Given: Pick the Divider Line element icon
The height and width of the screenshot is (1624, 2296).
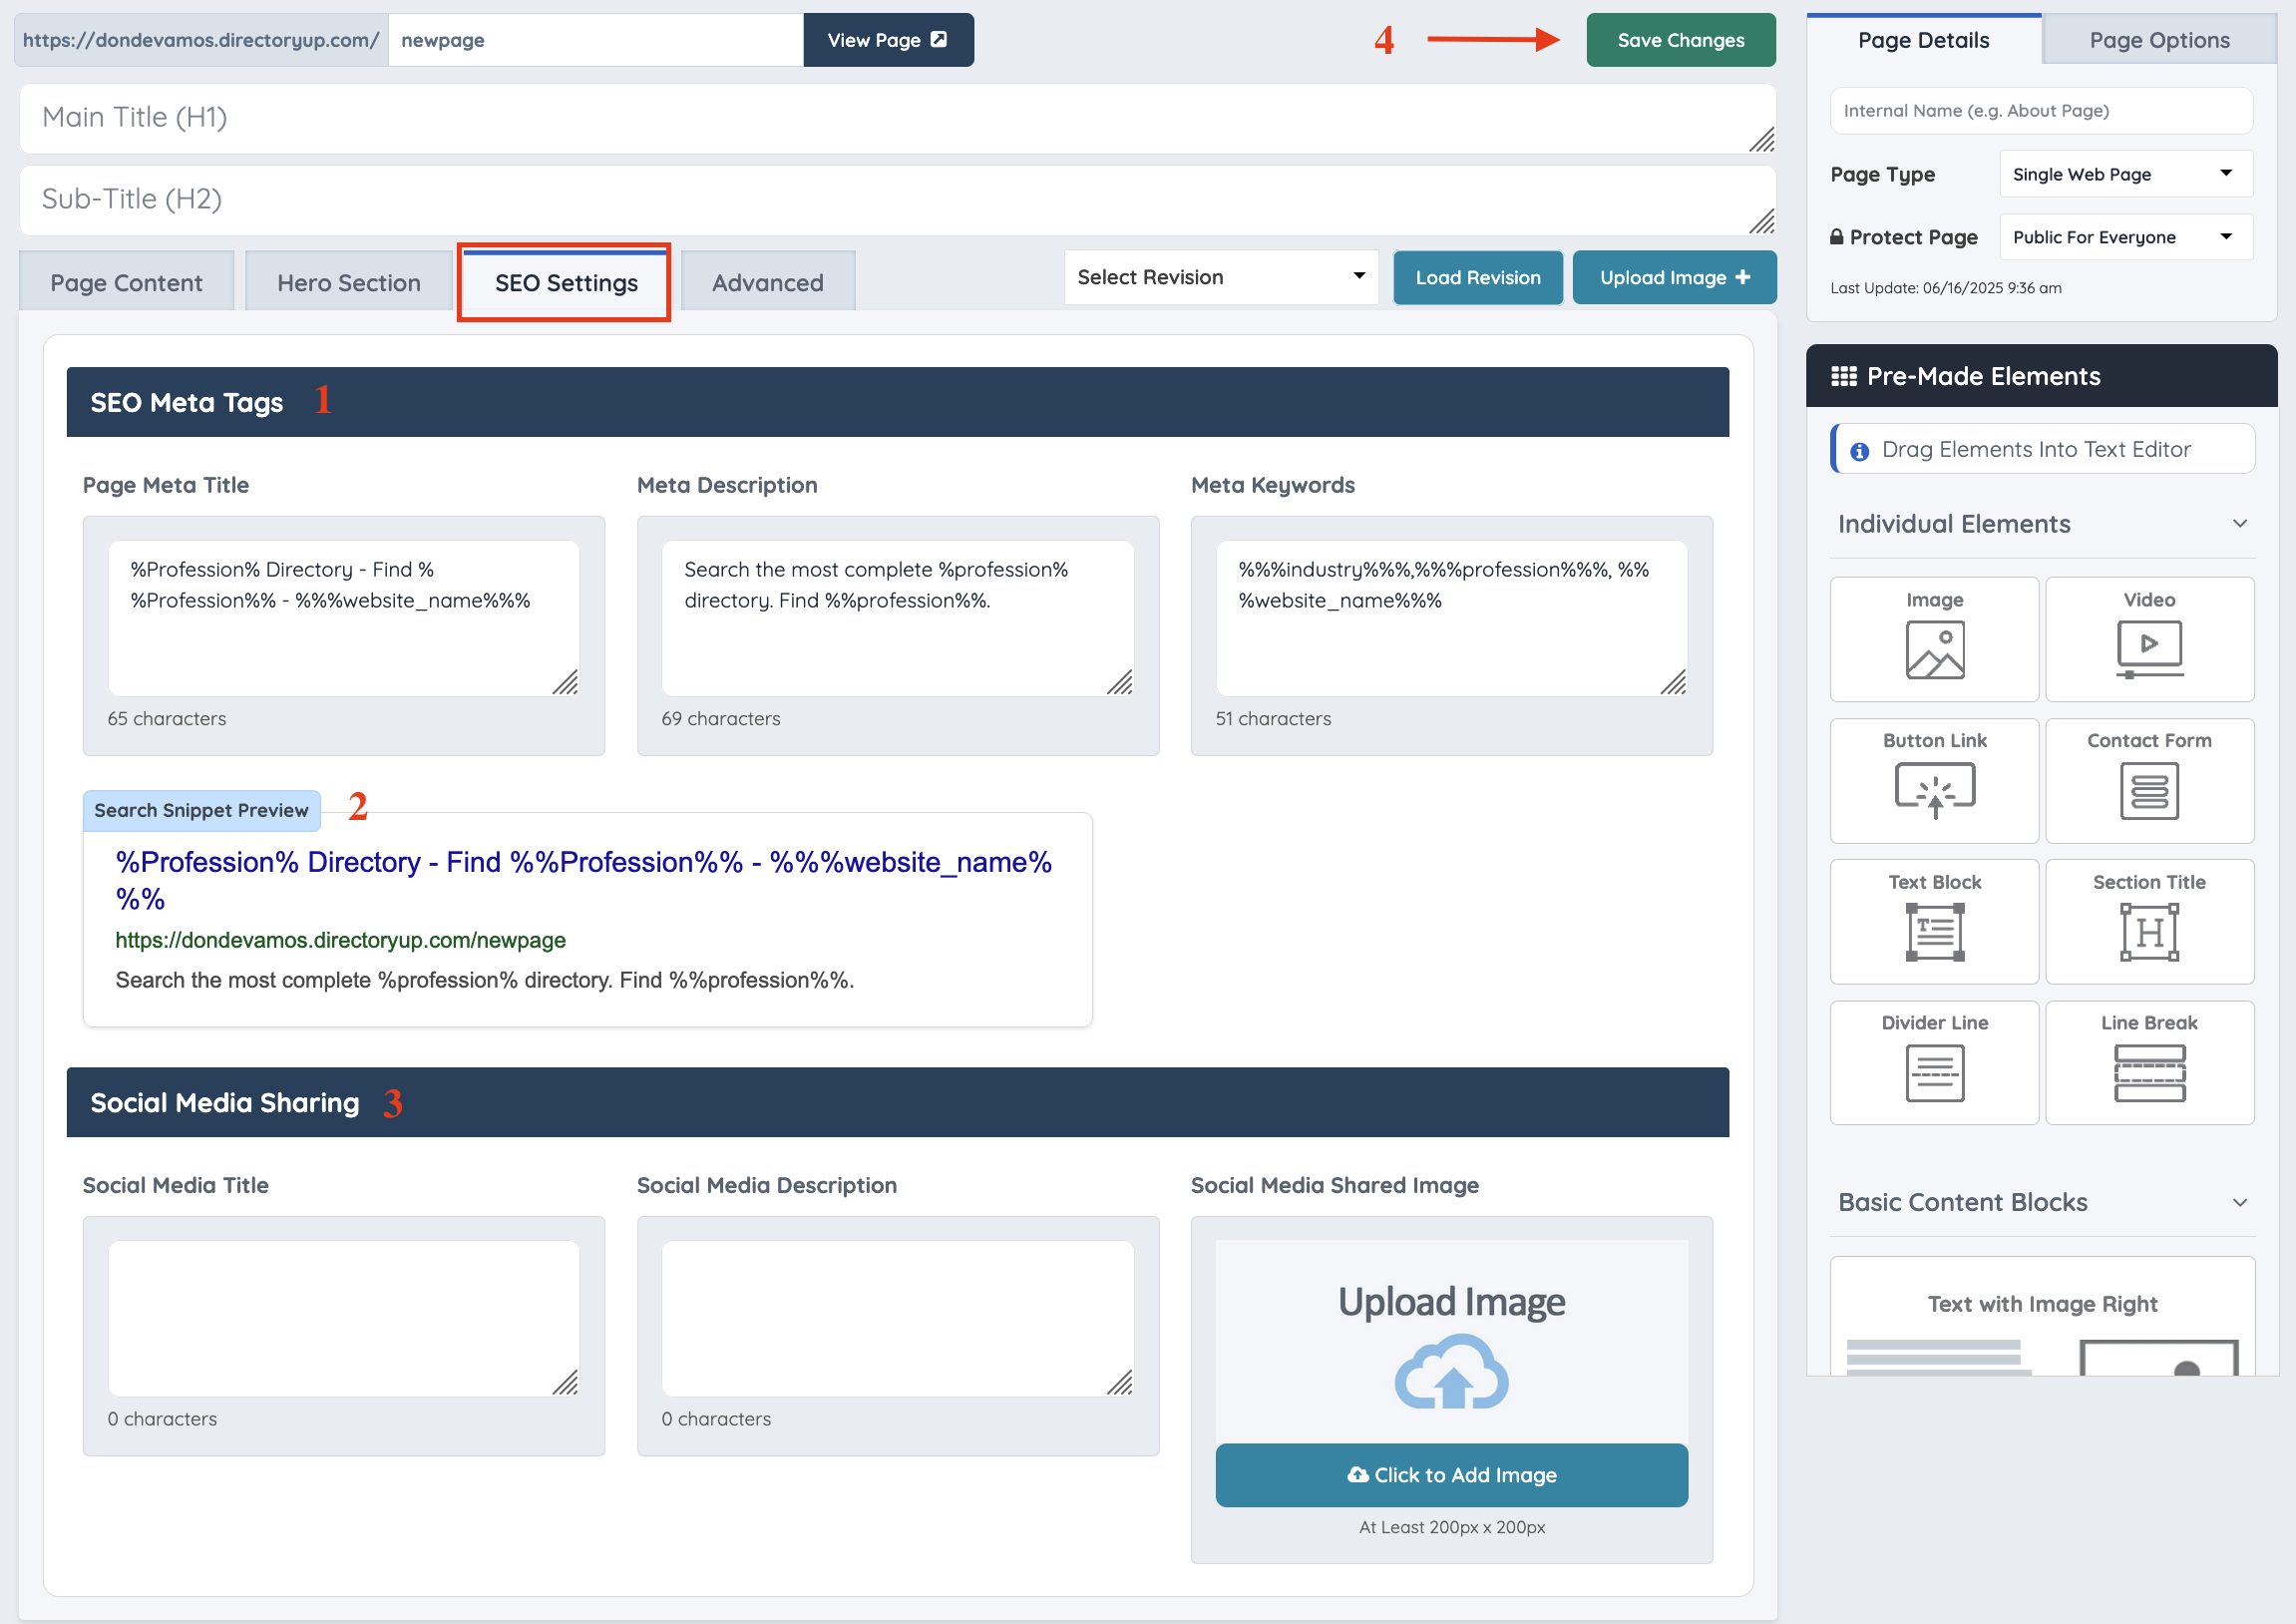Looking at the screenshot, I should click(1934, 1073).
